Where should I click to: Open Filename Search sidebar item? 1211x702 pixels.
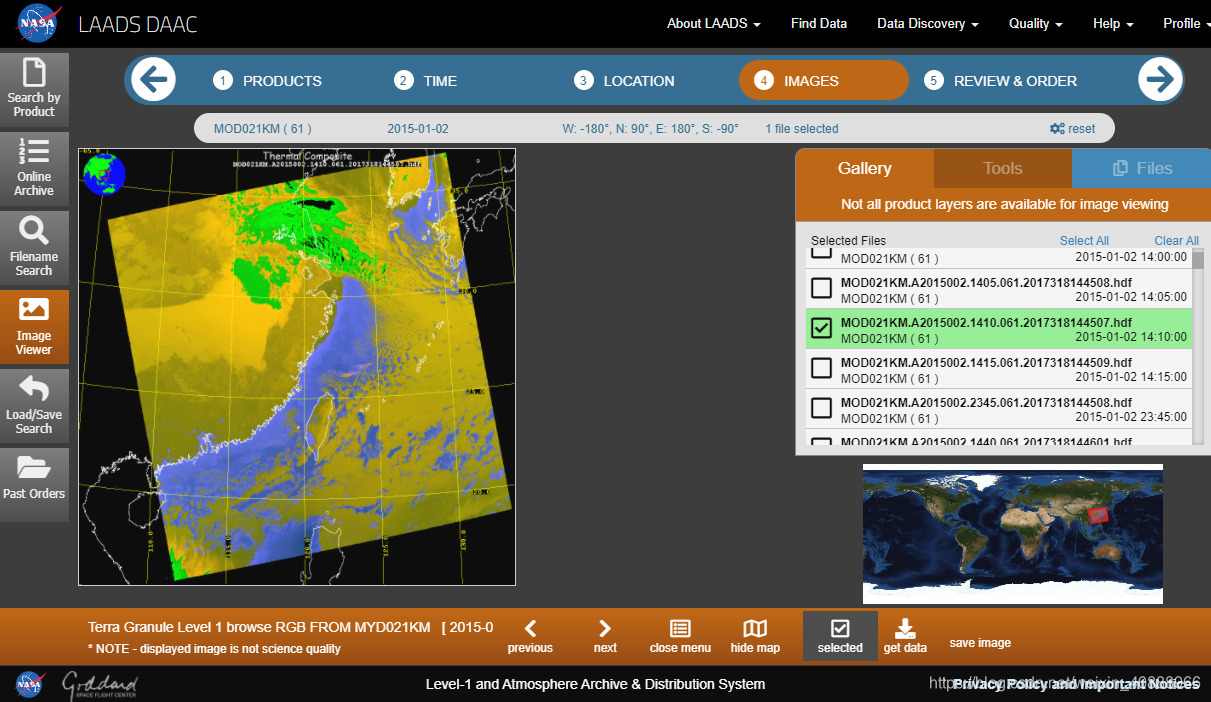tap(34, 247)
